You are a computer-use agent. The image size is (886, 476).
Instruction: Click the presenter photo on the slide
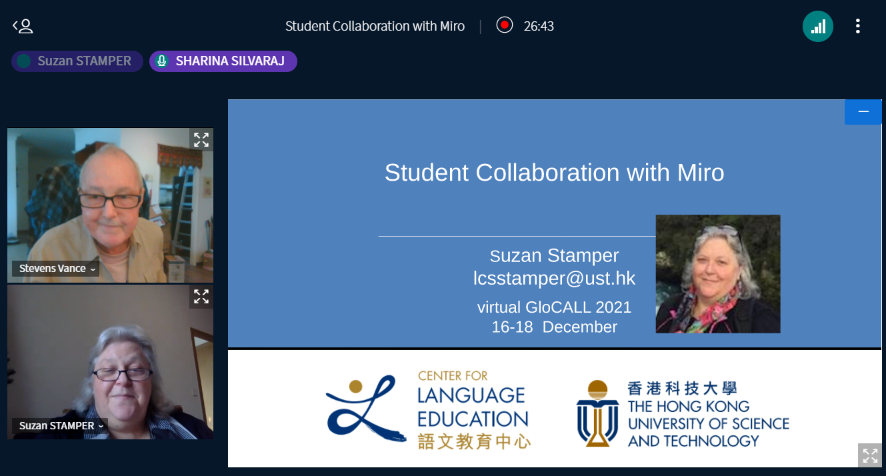(x=718, y=274)
